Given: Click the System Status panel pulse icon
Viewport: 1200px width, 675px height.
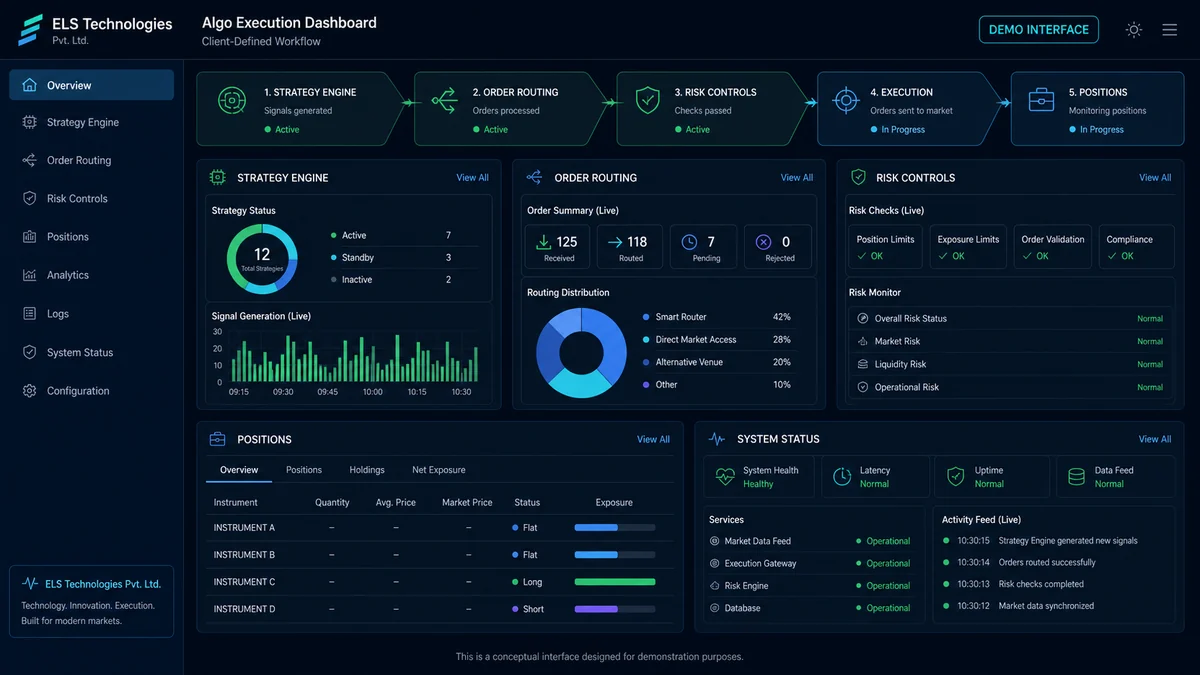Looking at the screenshot, I should (716, 439).
